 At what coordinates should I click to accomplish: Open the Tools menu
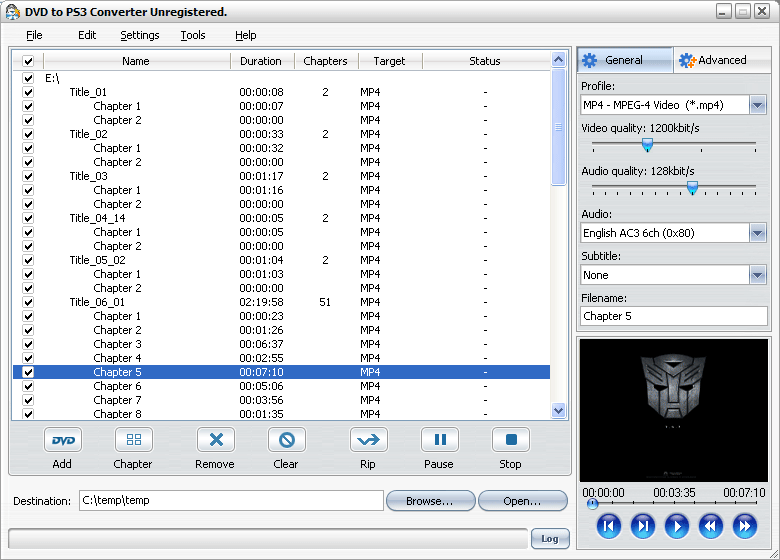(193, 35)
